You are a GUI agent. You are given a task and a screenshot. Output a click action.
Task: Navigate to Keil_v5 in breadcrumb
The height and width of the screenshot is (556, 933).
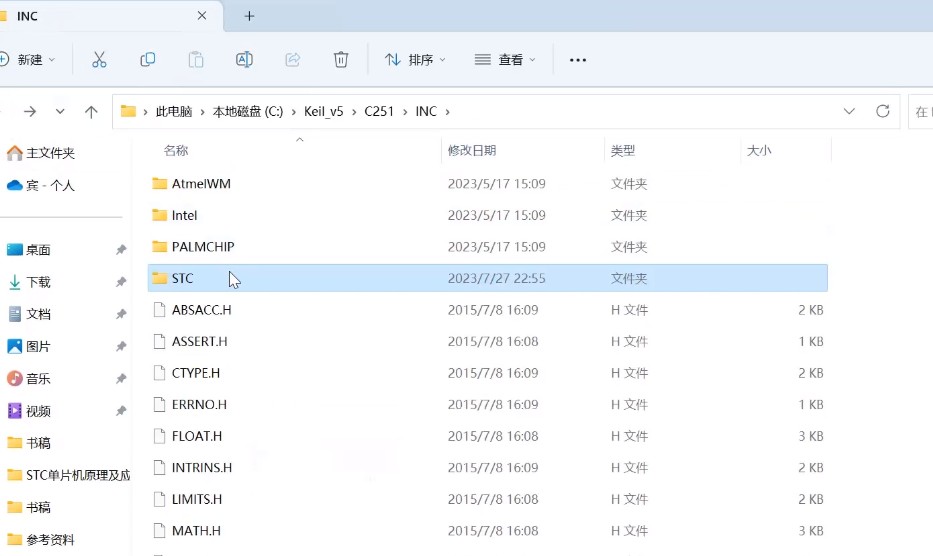(x=324, y=111)
